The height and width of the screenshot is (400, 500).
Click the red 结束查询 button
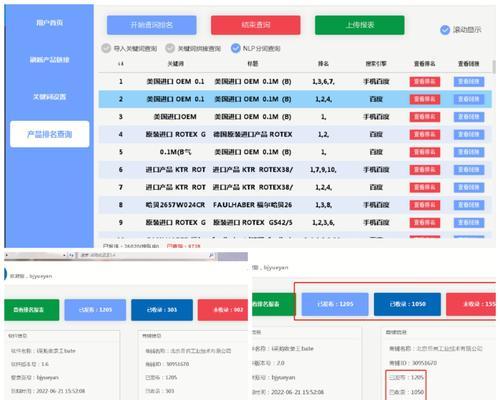point(256,25)
